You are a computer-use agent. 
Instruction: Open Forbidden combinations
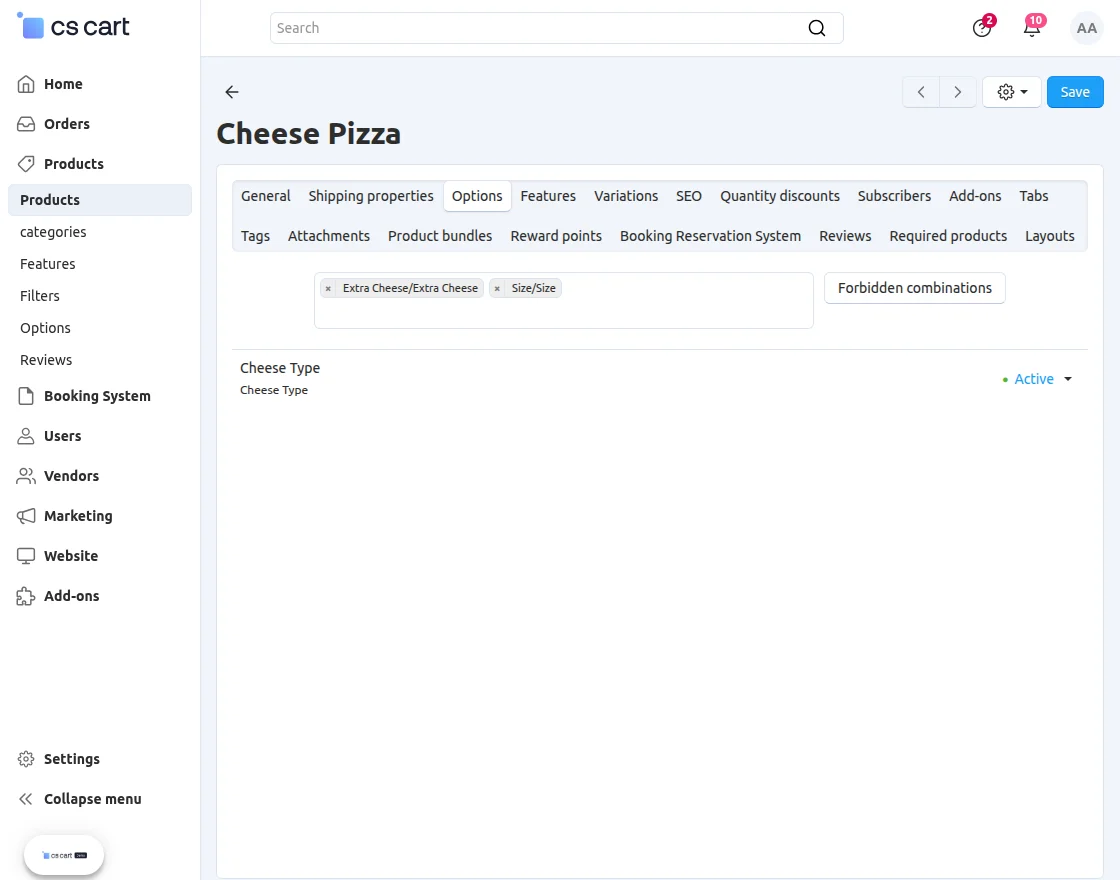point(913,288)
